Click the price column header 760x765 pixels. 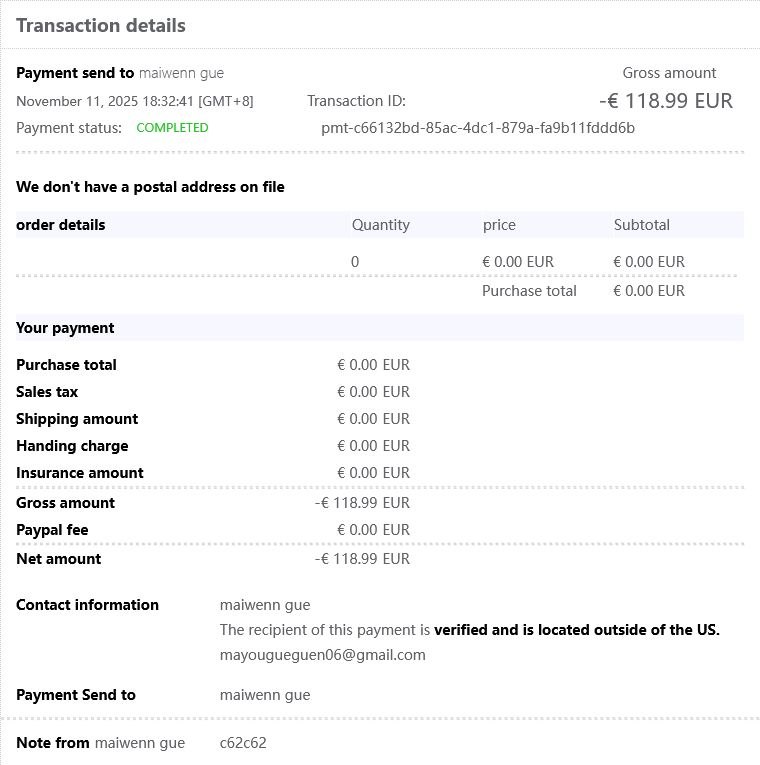[x=499, y=225]
